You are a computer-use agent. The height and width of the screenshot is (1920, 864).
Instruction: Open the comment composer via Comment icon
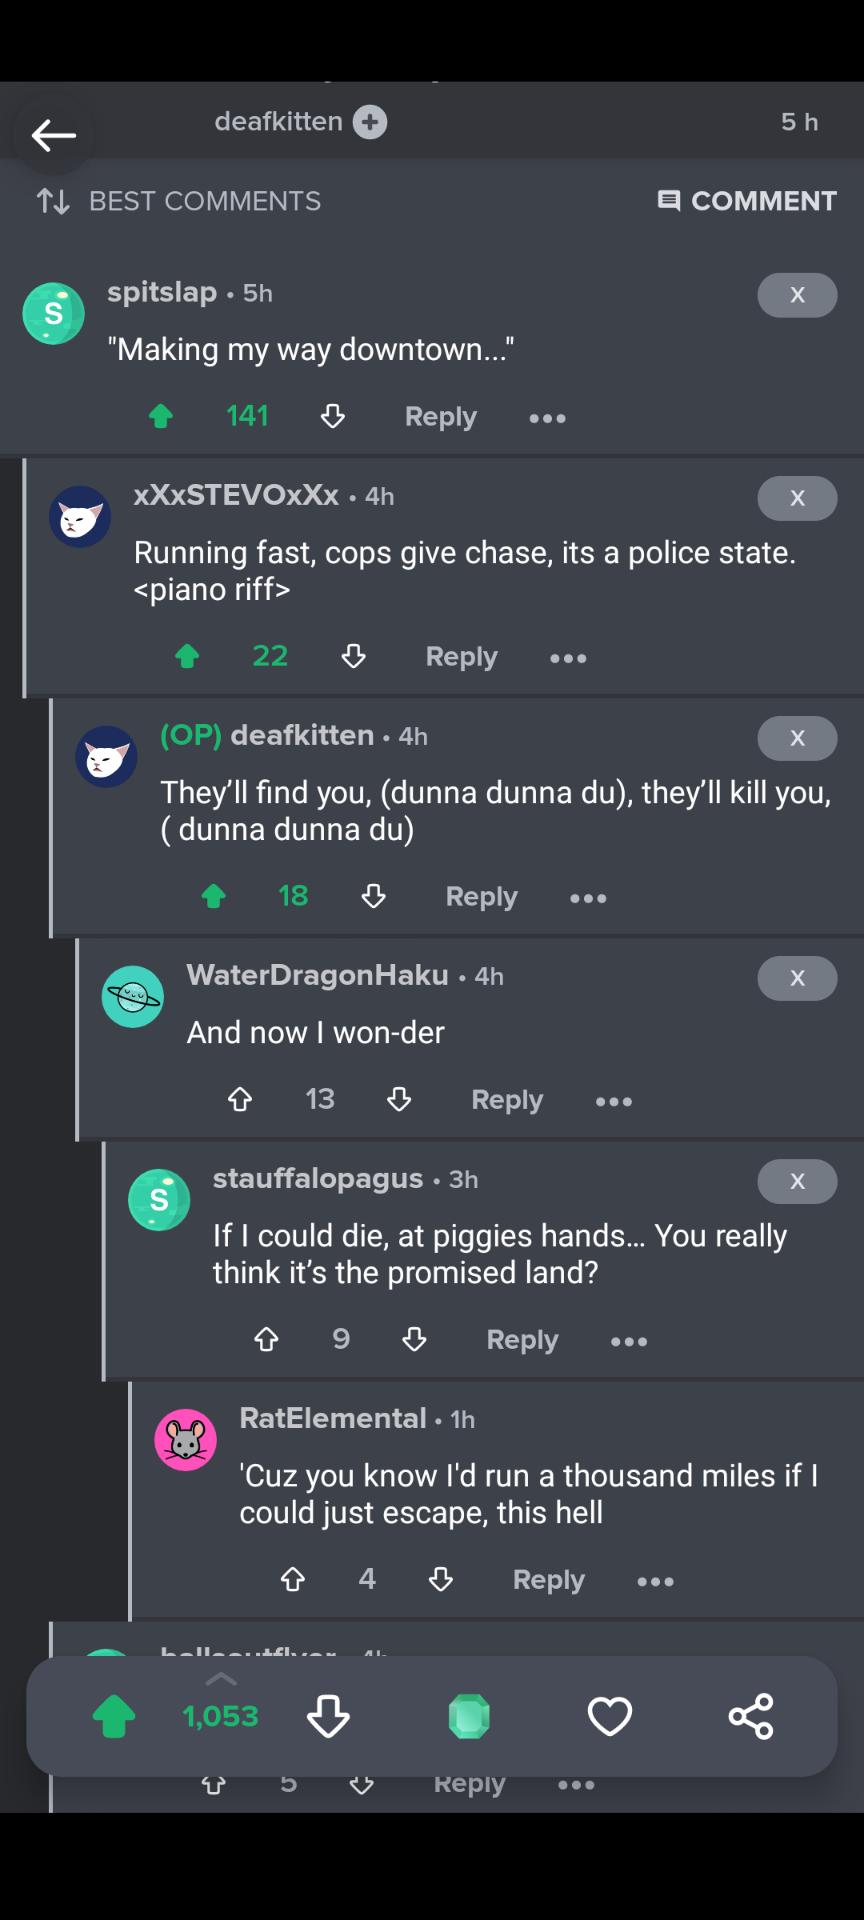pyautogui.click(x=746, y=201)
